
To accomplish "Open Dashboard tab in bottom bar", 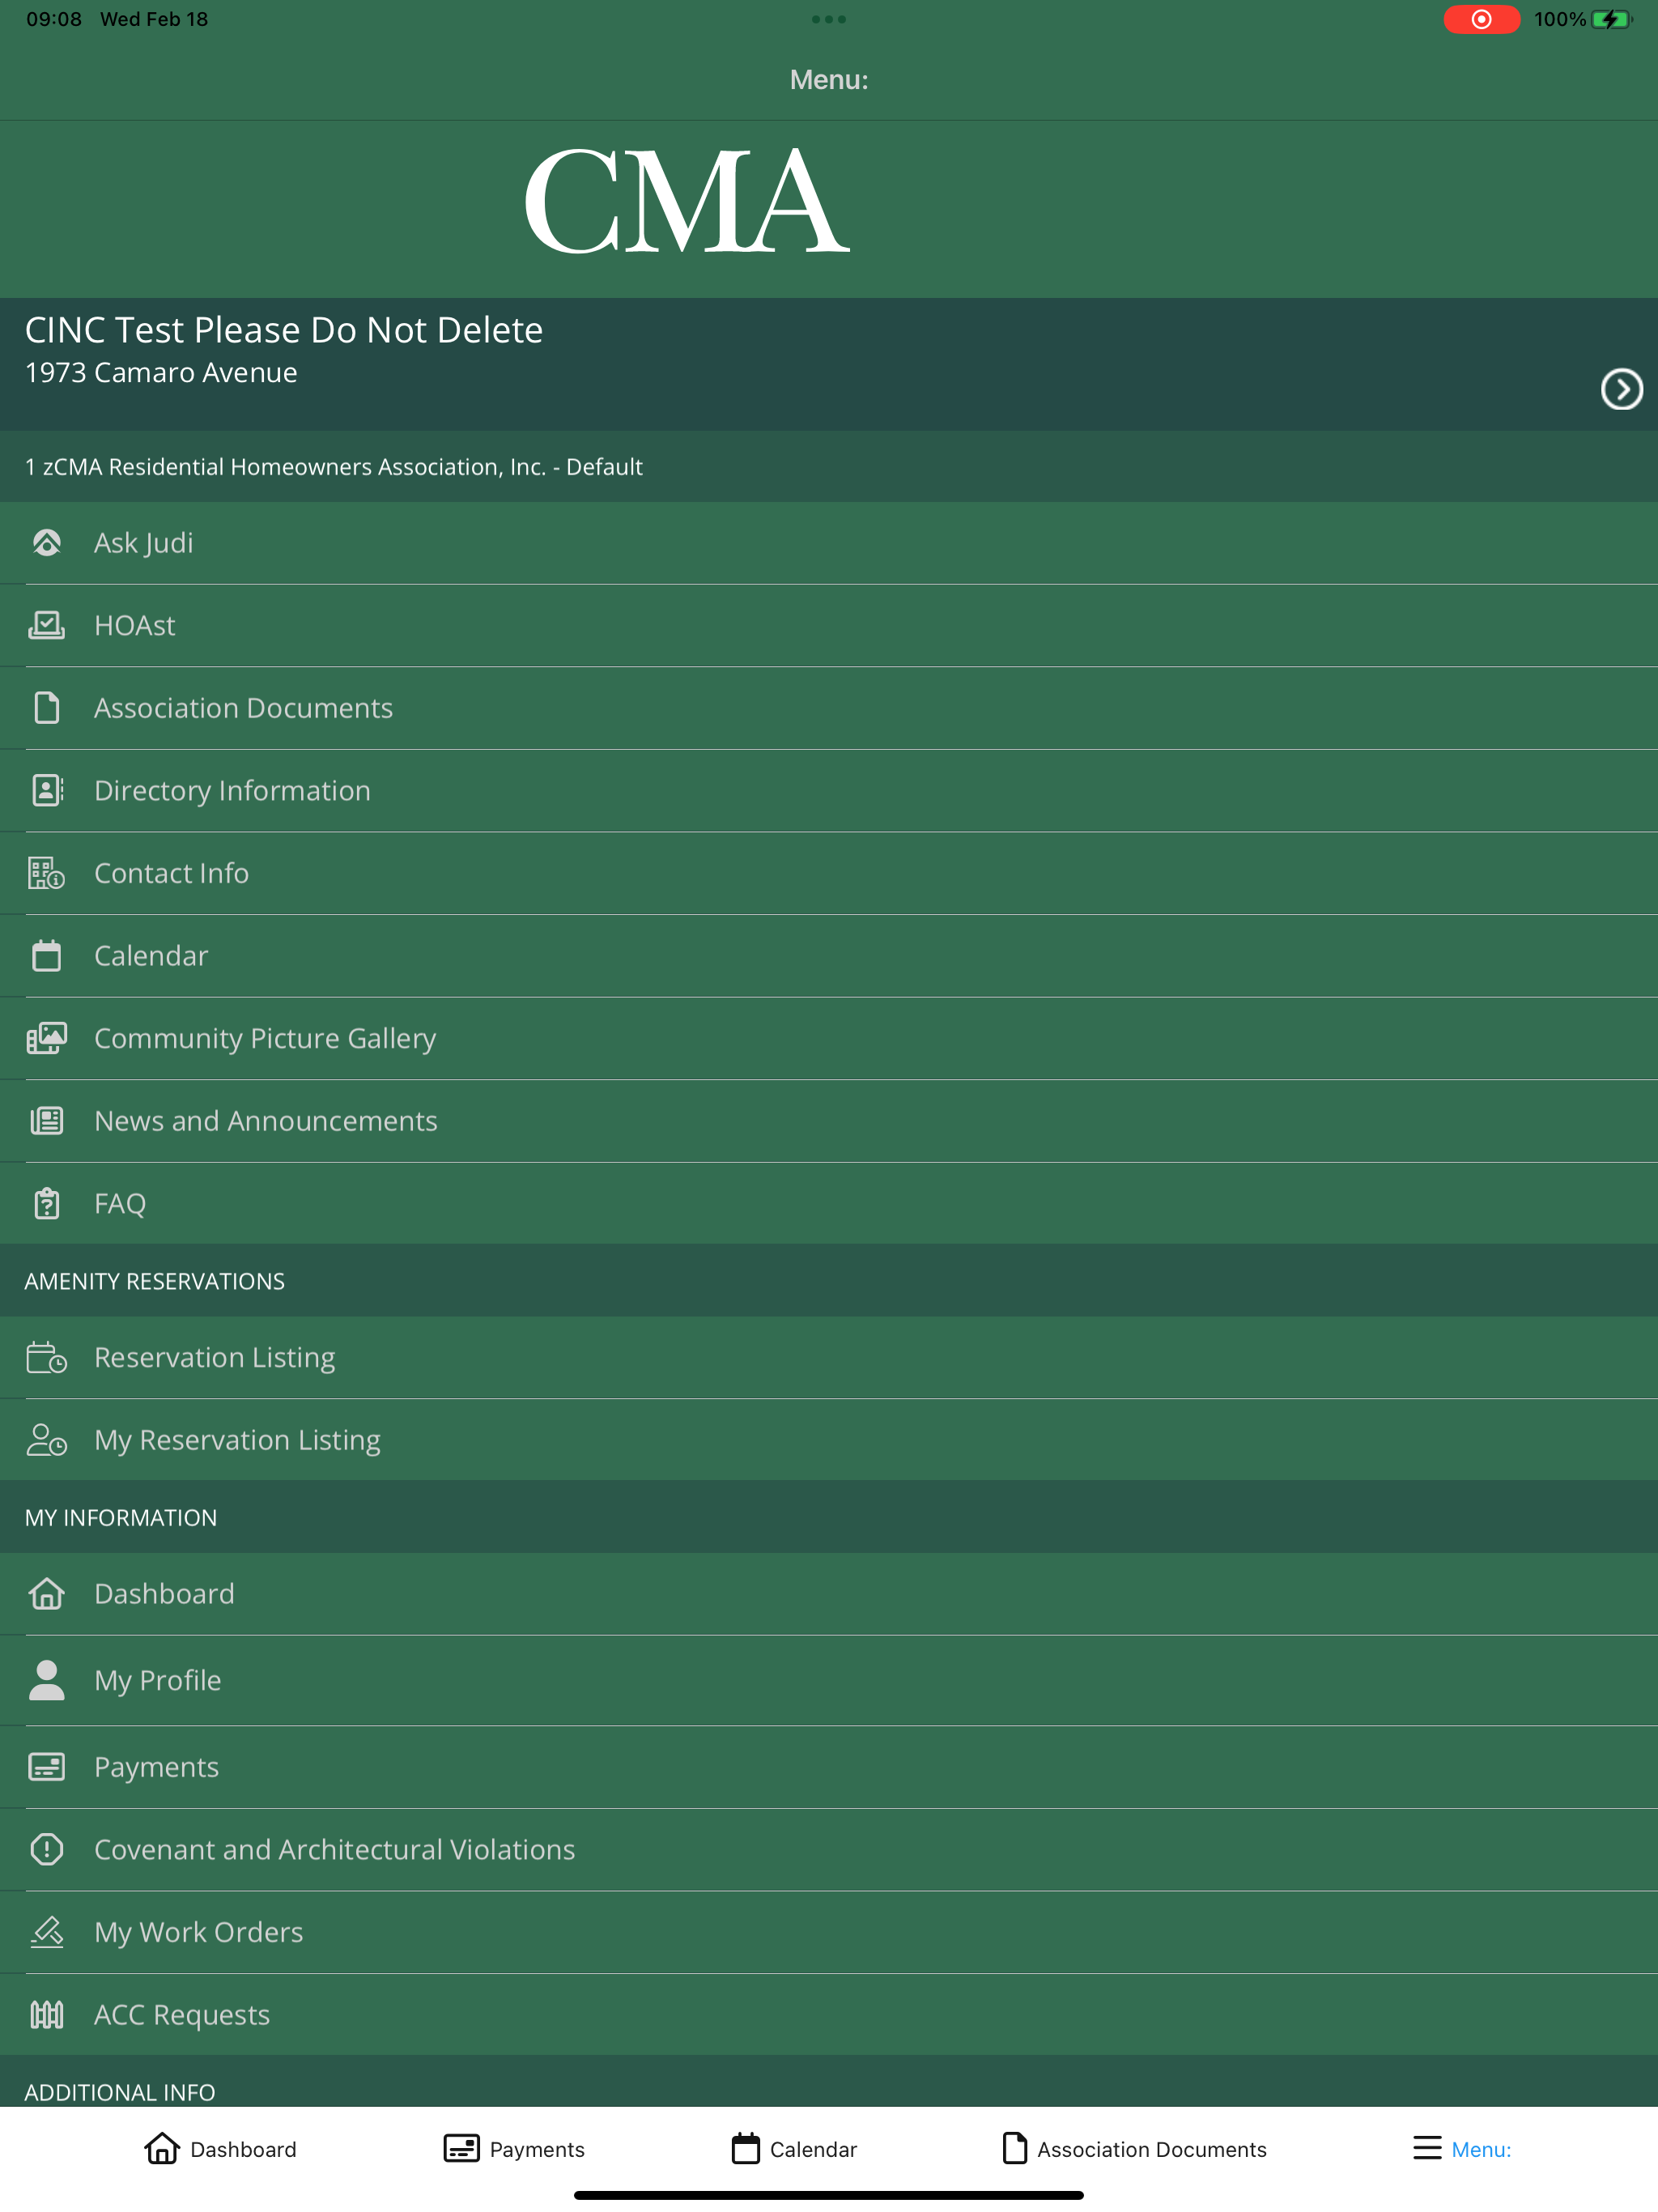I will pyautogui.click(x=220, y=2149).
